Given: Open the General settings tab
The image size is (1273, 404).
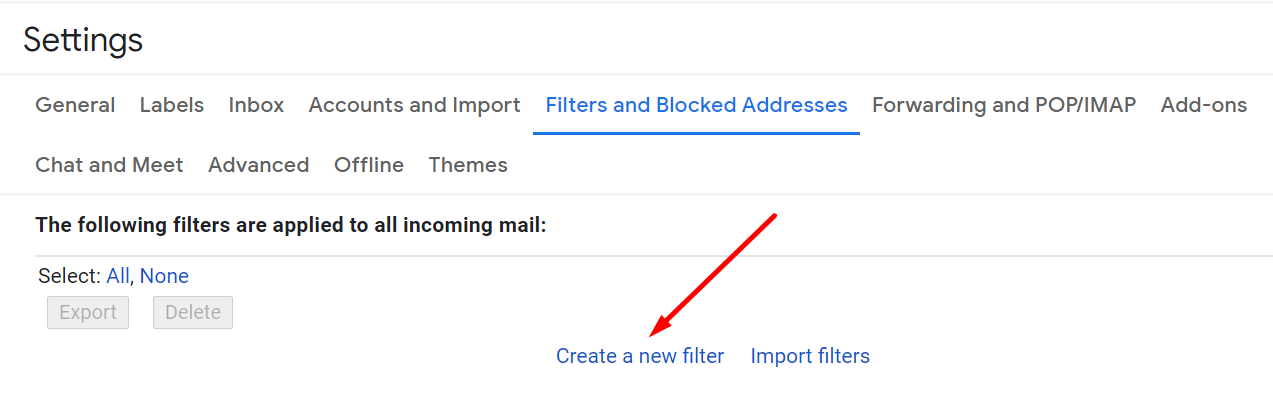Looking at the screenshot, I should pyautogui.click(x=75, y=105).
